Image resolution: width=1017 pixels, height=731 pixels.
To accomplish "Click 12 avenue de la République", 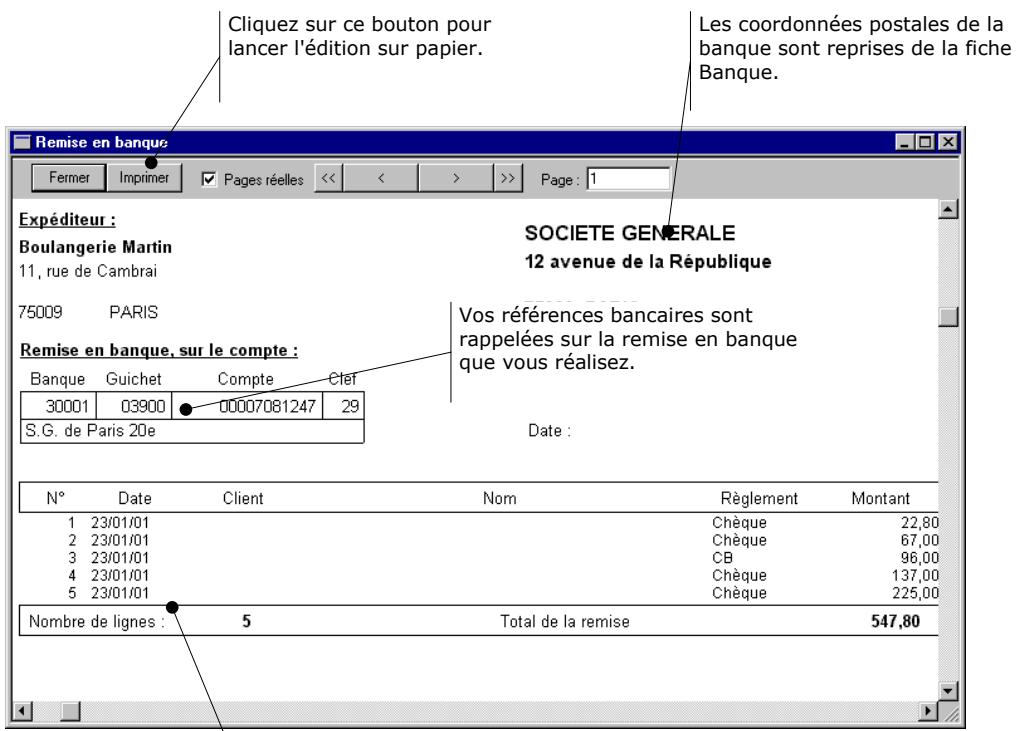I will coord(648,261).
